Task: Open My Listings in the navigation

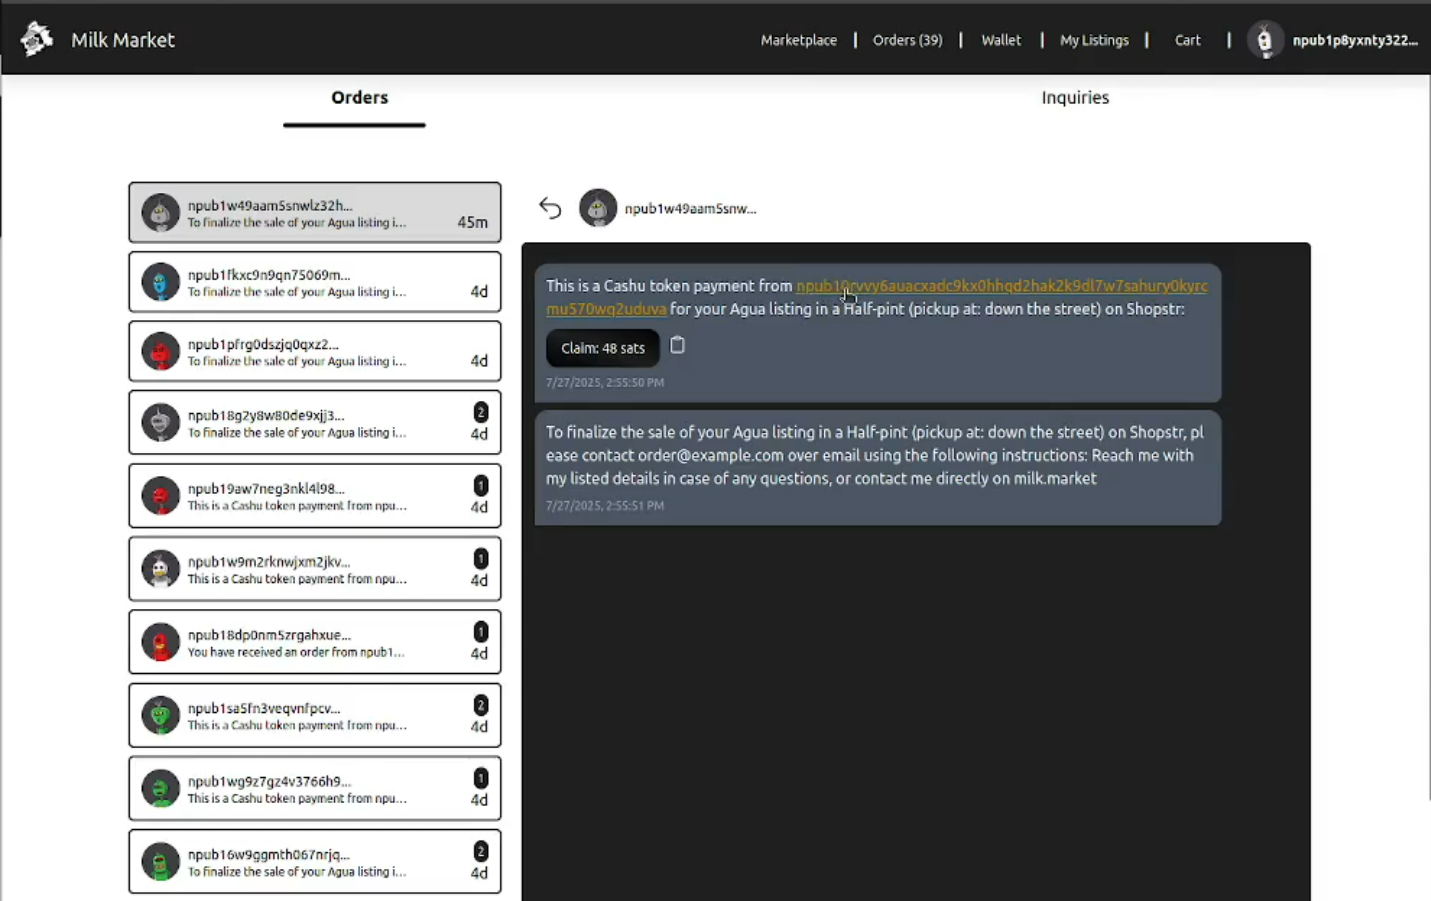Action: tap(1094, 40)
